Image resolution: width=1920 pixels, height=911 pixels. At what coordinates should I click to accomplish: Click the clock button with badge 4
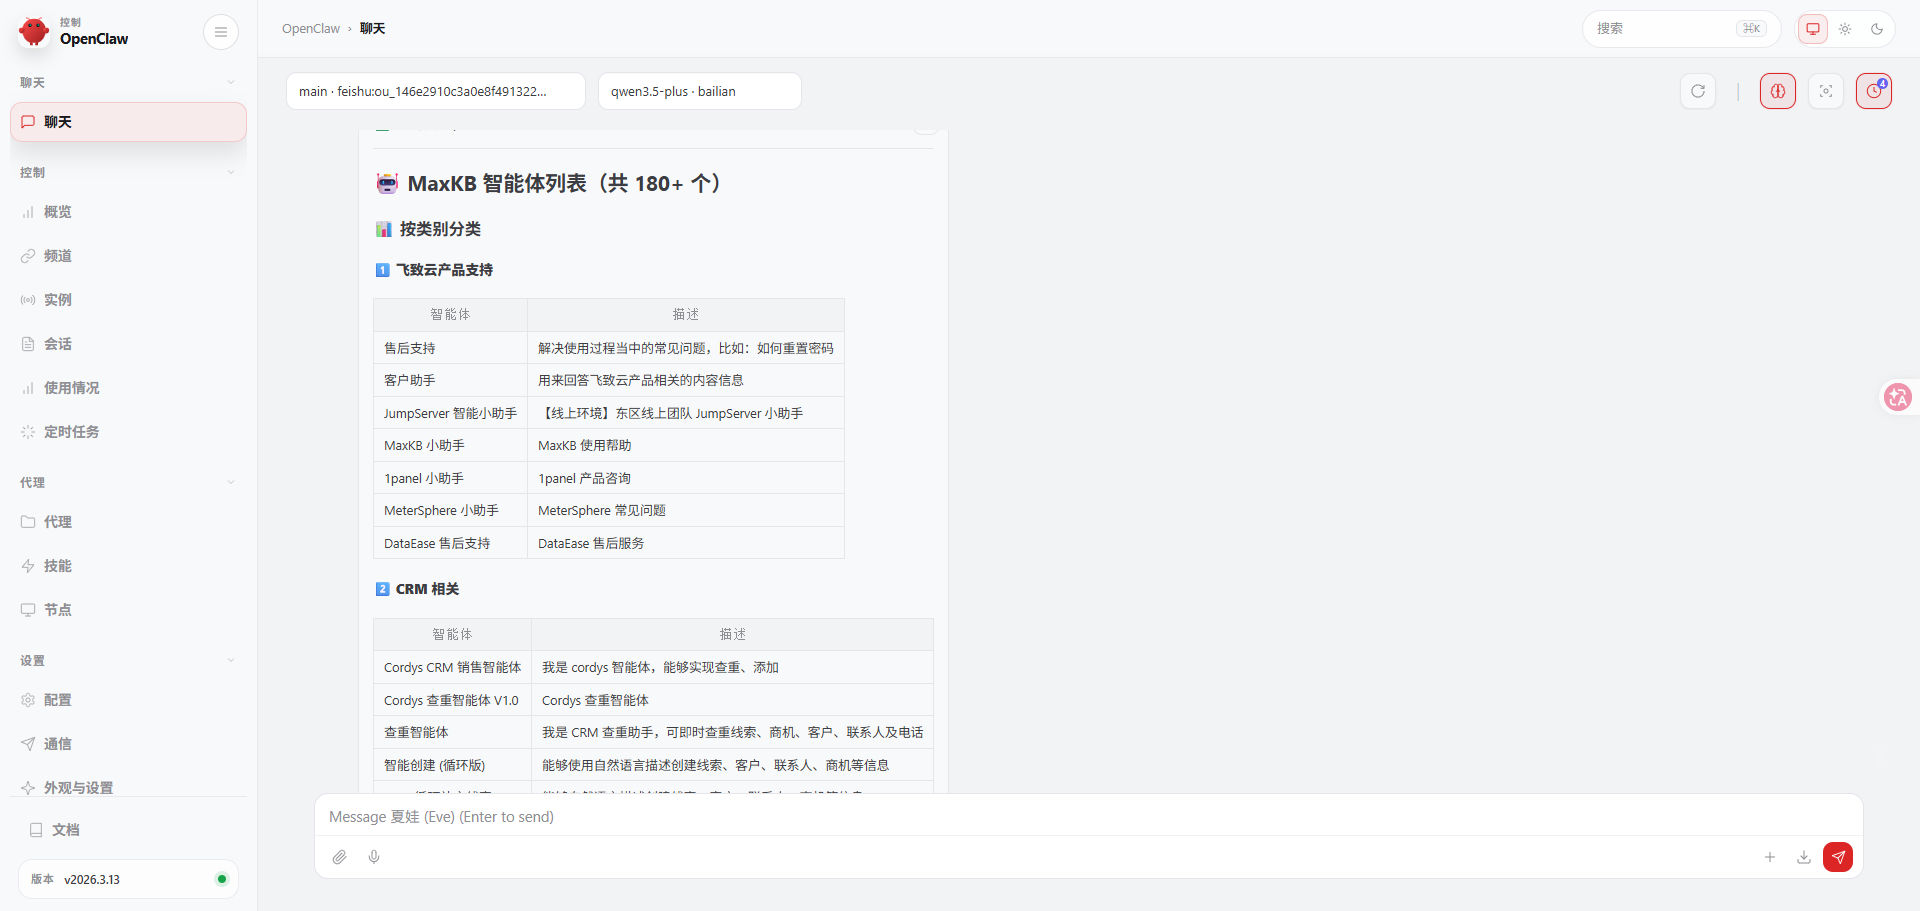click(1873, 91)
